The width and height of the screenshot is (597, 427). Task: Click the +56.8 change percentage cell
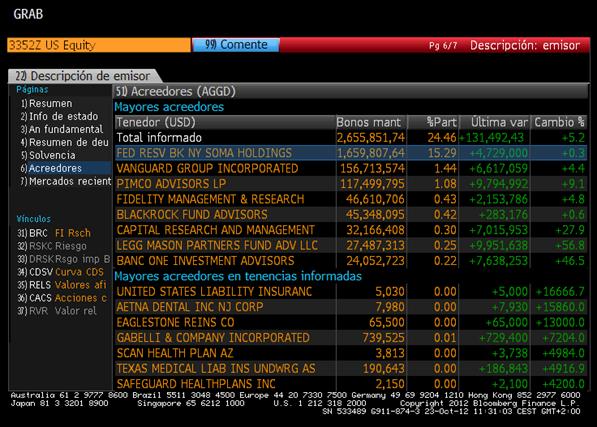tap(570, 245)
